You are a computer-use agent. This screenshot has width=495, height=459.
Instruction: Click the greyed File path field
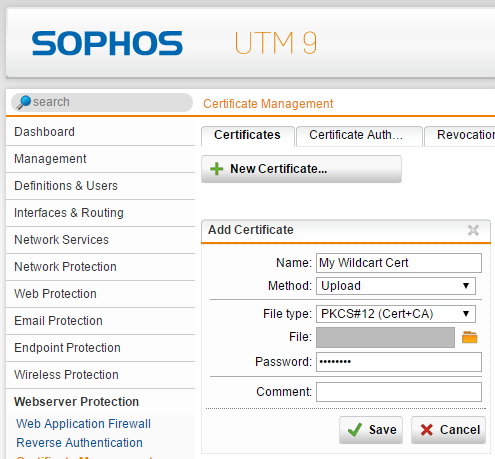tap(385, 337)
